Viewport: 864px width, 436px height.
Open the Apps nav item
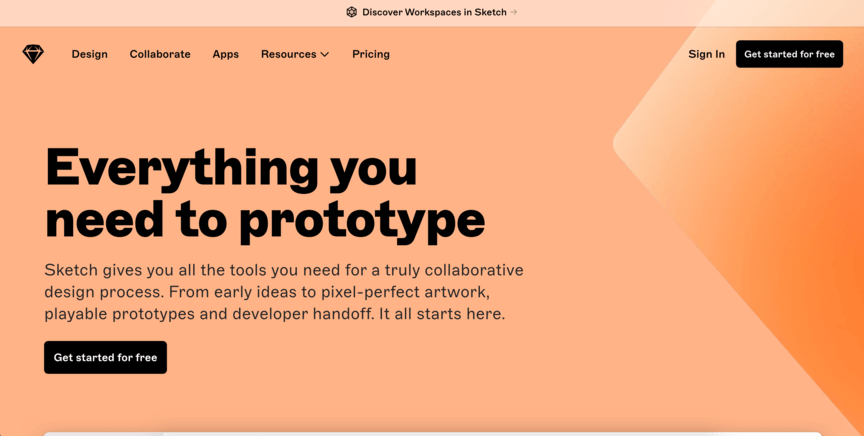click(x=225, y=54)
